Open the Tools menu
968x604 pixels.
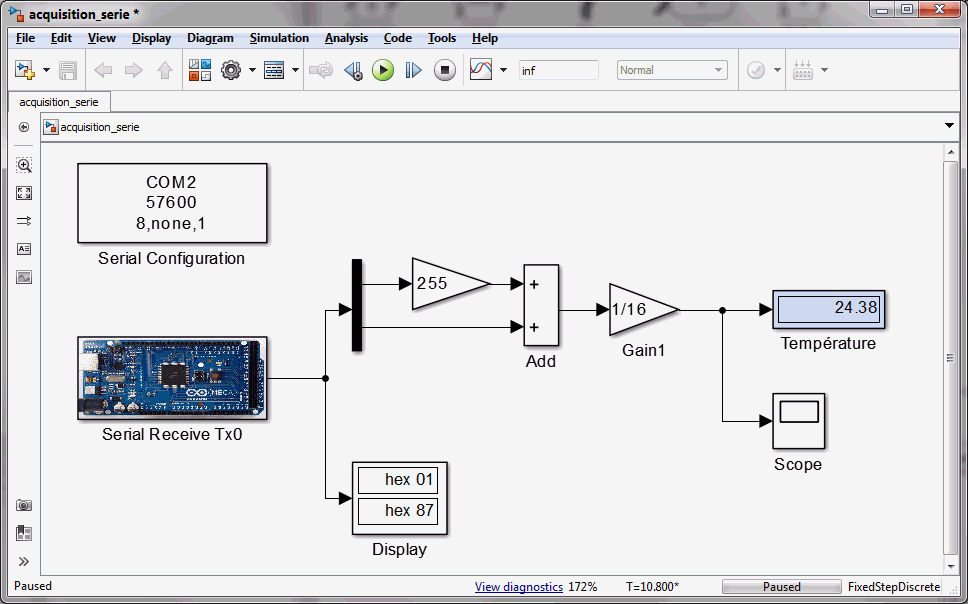coord(442,38)
